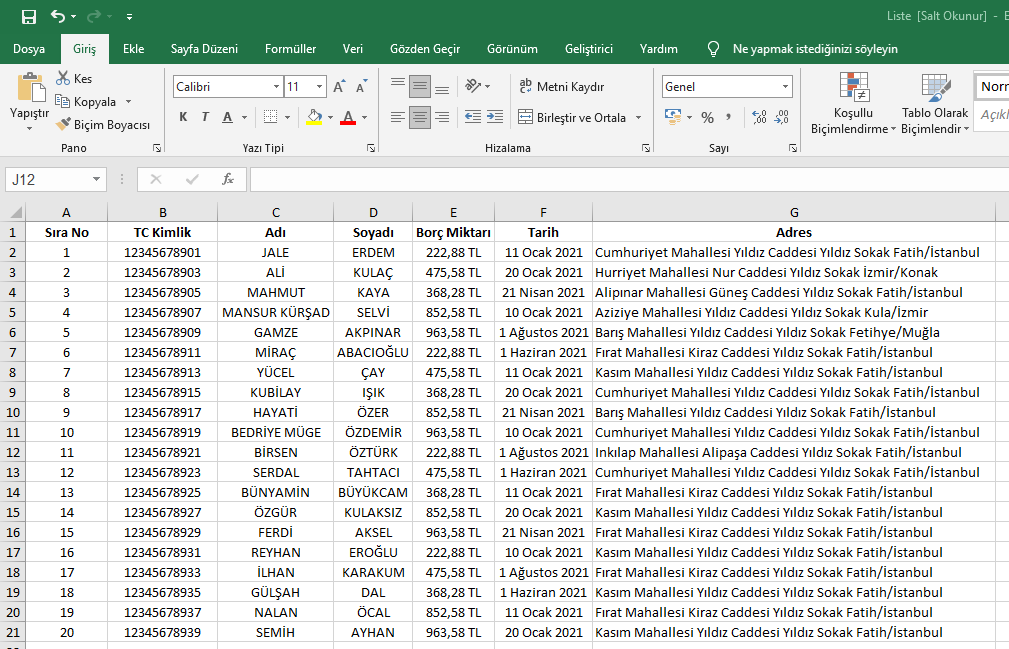Toggle italic (T) formatting

[205, 118]
